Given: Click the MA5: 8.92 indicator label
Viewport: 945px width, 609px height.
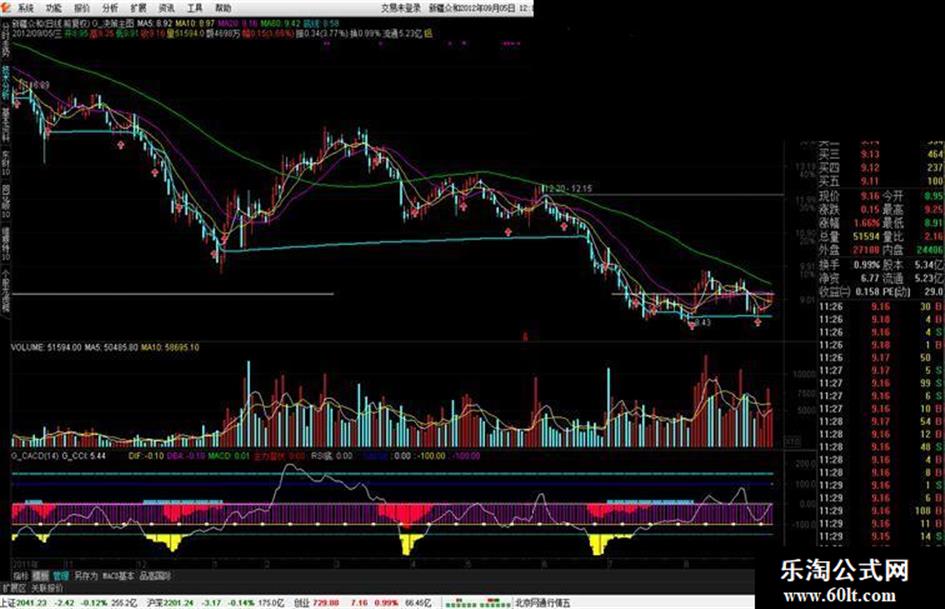Looking at the screenshot, I should [x=154, y=23].
